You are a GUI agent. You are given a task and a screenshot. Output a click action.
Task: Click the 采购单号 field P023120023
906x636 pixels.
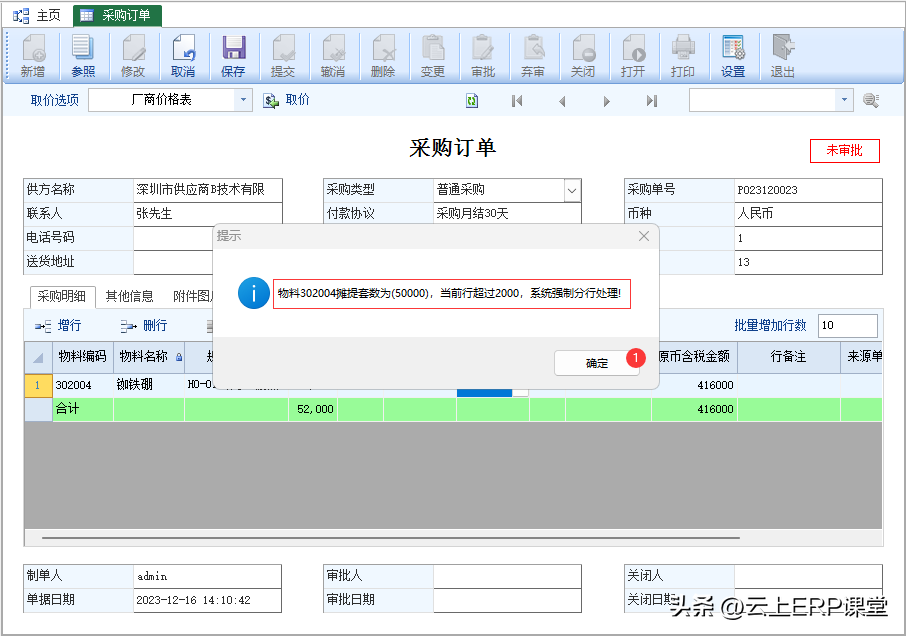click(x=808, y=190)
